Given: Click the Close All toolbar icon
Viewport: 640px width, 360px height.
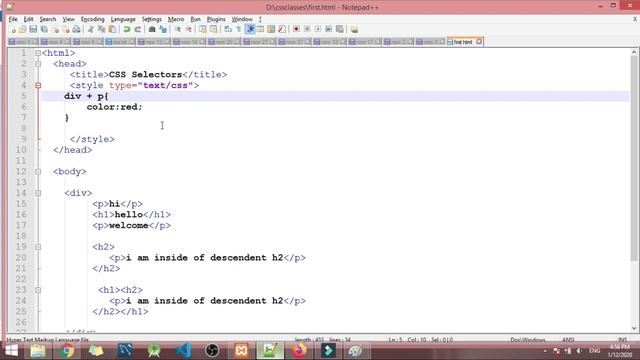Looking at the screenshot, I should (x=66, y=29).
